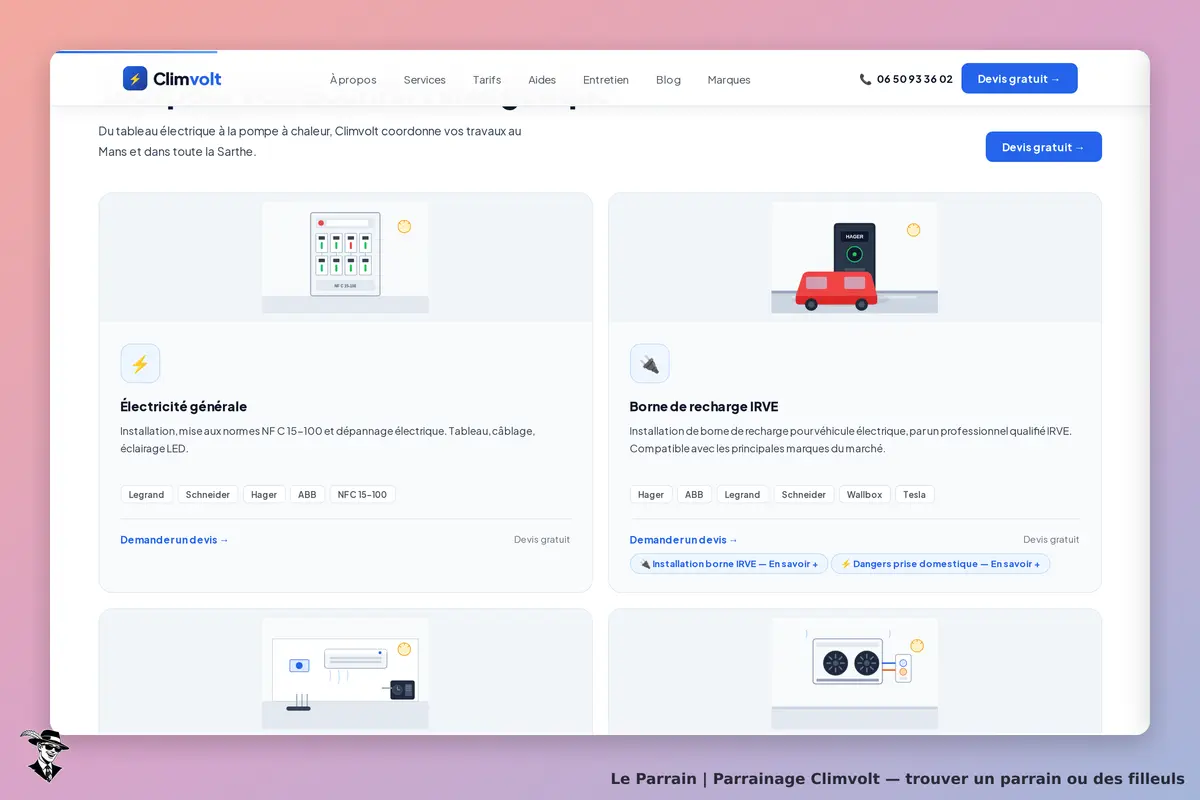Select the Schneider tag in the Électricité générale card
1200x800 pixels.
pos(208,494)
